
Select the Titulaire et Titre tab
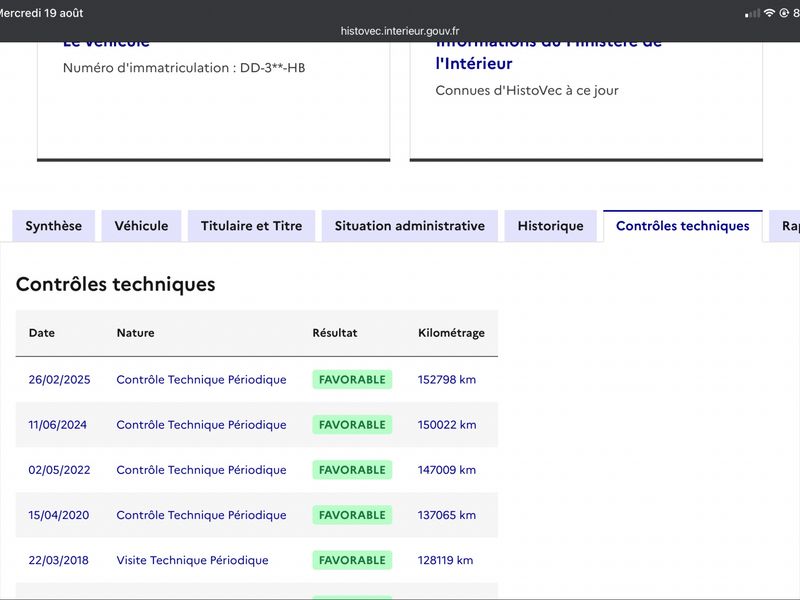[252, 226]
